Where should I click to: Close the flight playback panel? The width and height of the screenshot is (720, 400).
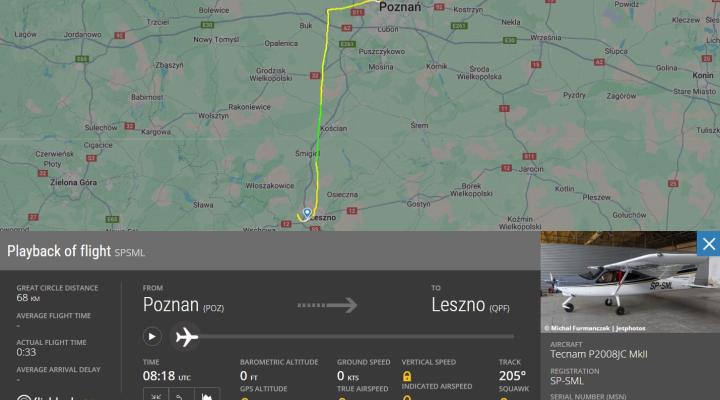pos(708,244)
